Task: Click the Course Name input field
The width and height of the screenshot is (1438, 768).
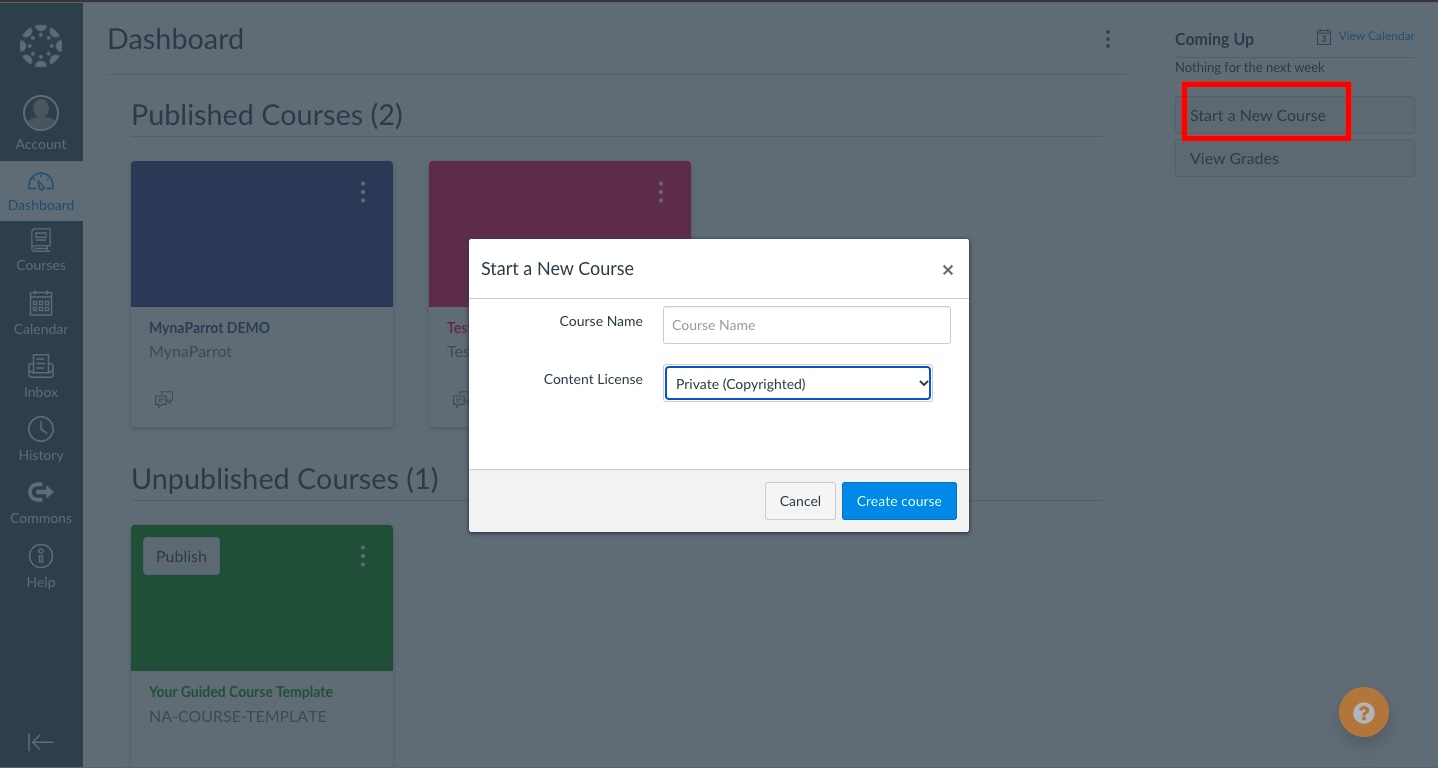Action: click(807, 325)
